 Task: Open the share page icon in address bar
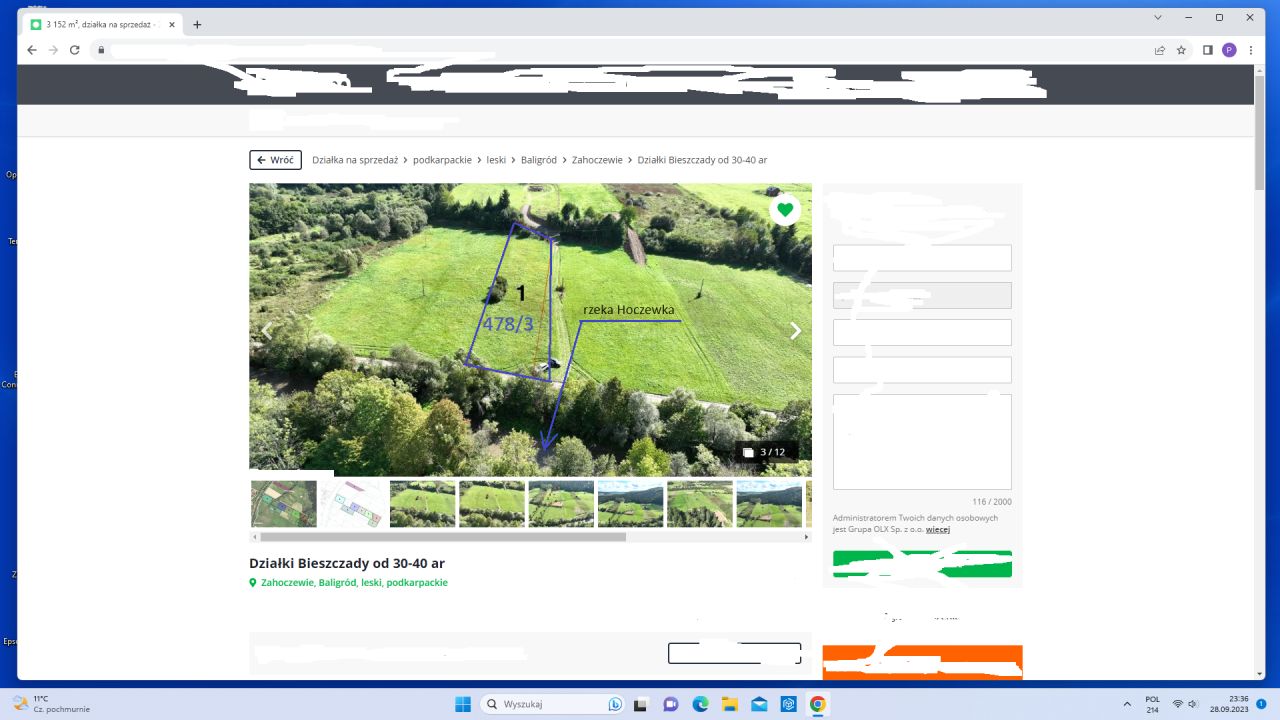tap(1160, 50)
